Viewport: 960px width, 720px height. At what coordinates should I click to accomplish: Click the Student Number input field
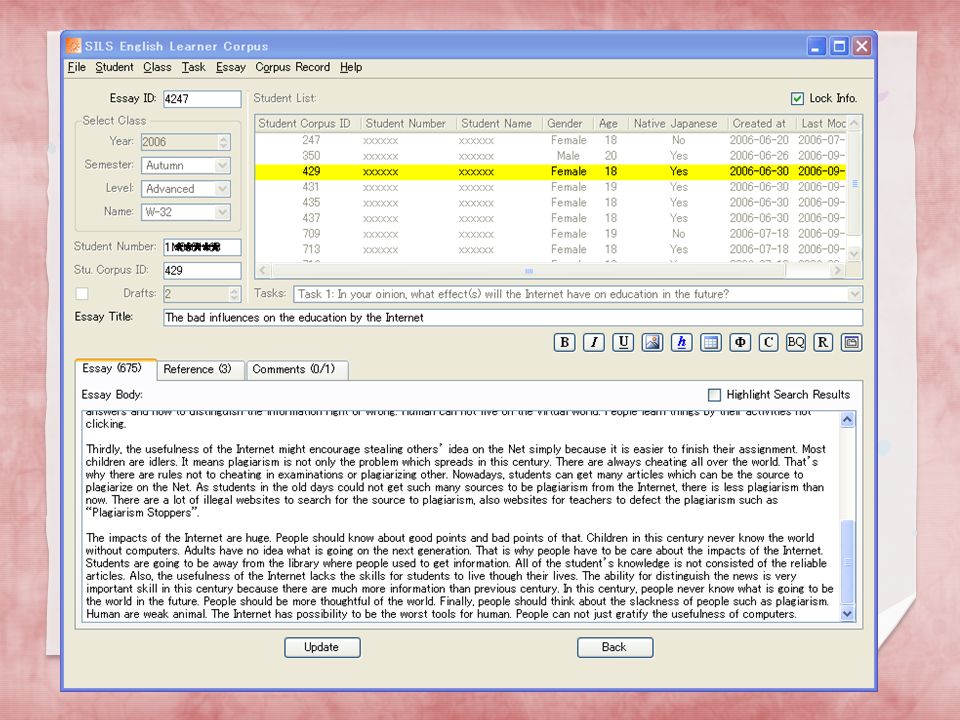tap(202, 247)
